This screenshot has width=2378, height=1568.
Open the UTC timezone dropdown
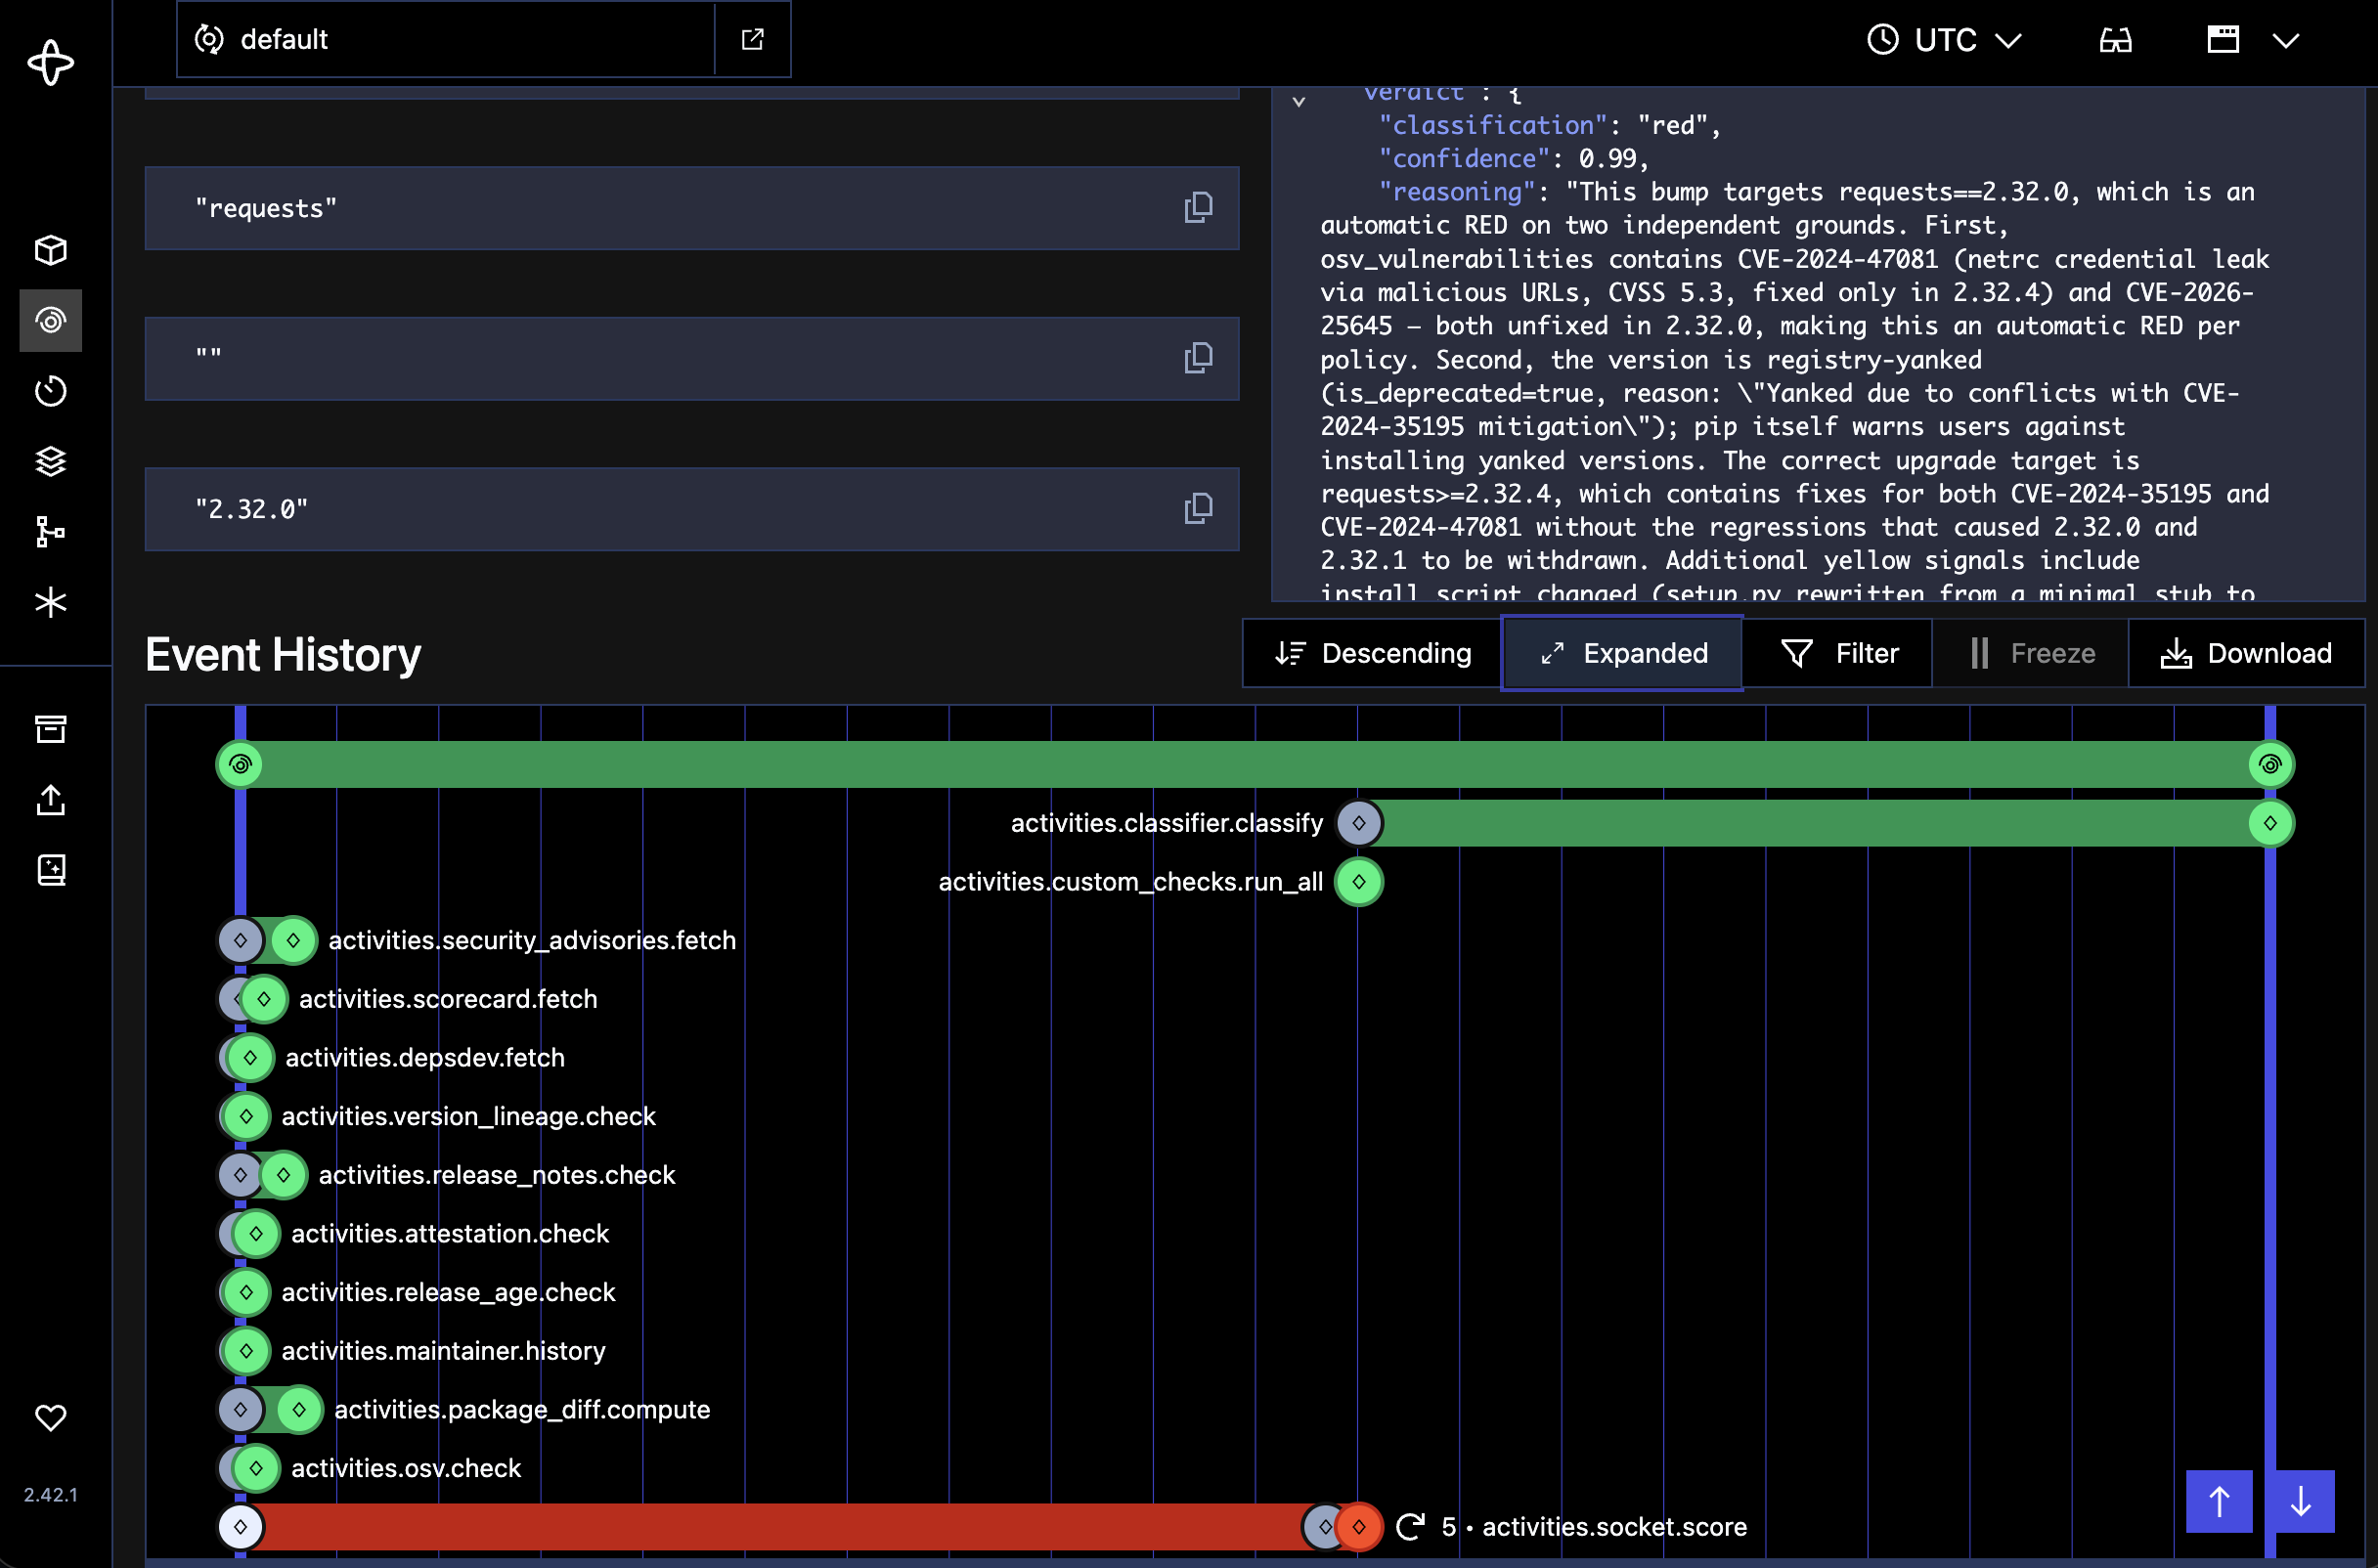coord(1944,40)
